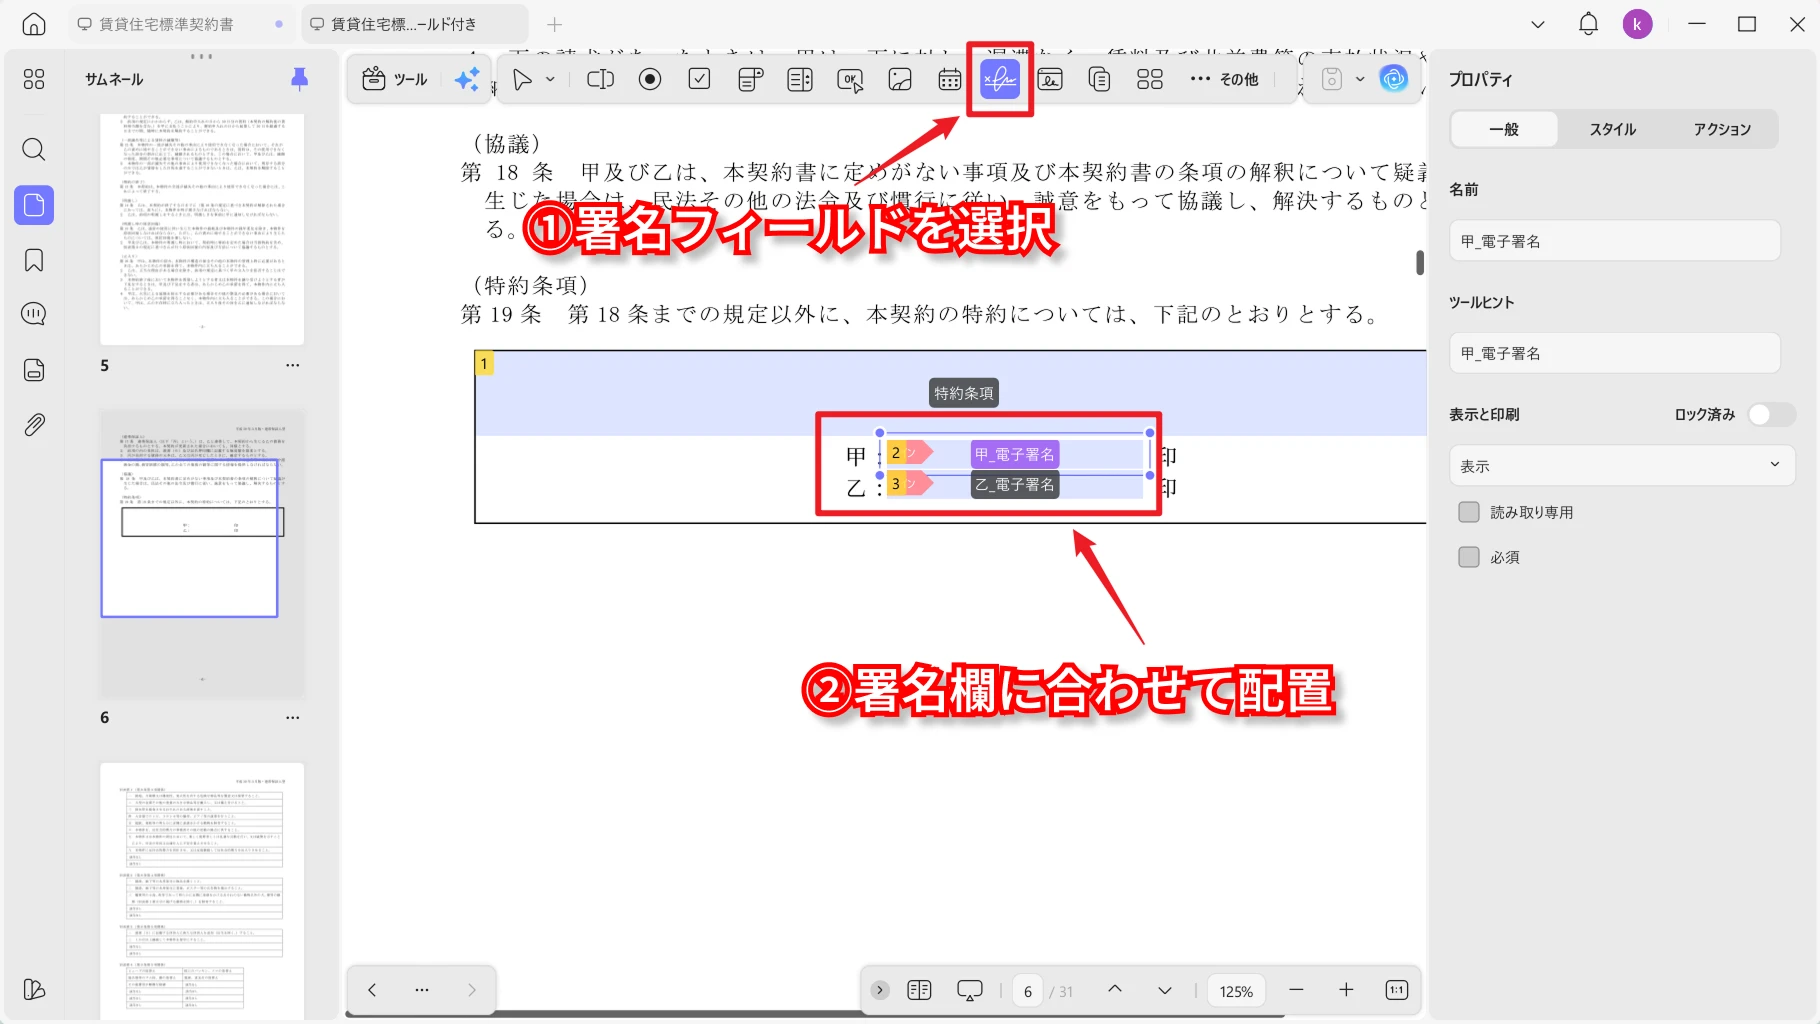The width and height of the screenshot is (1820, 1024).
Task: Open the UPDF AI assistant icon
Action: pyautogui.click(x=1393, y=78)
